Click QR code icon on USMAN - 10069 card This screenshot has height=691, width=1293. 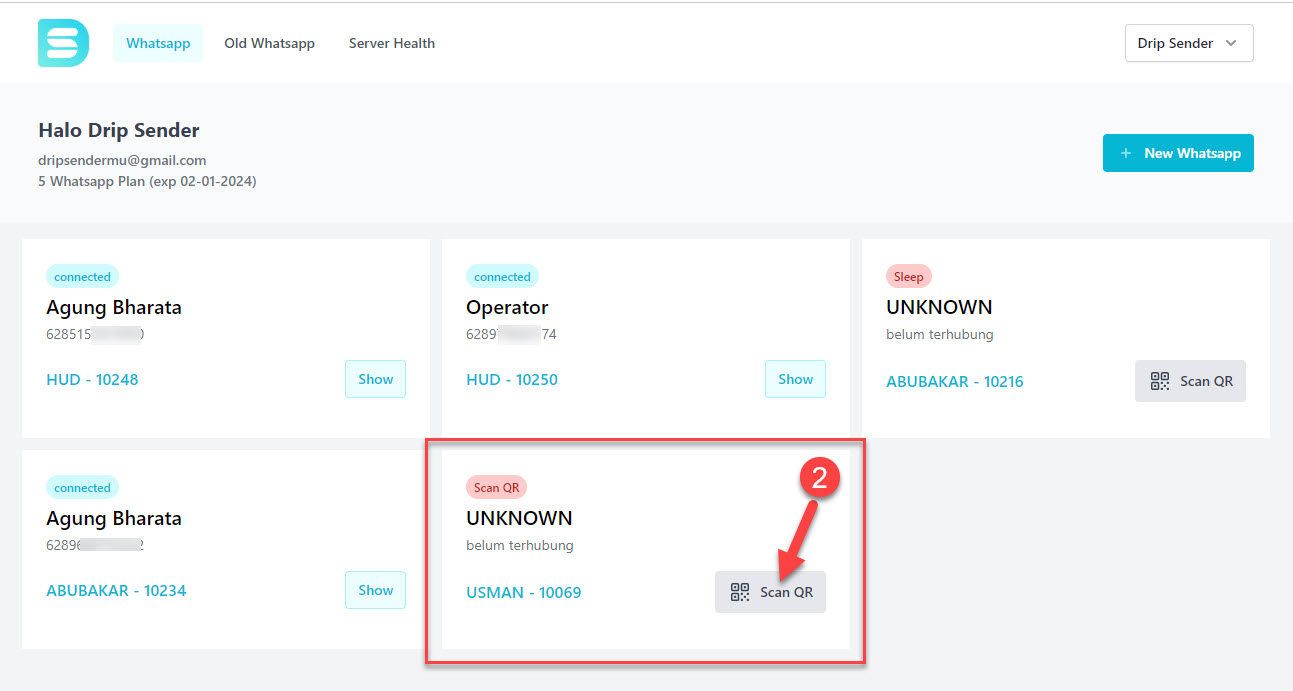(x=739, y=592)
